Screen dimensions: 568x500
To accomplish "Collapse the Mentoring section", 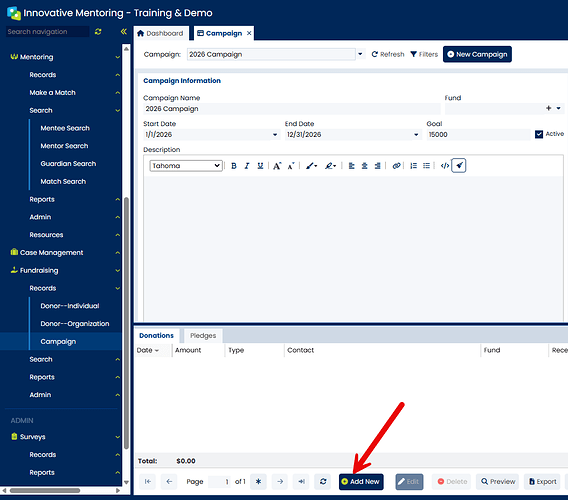I will pyautogui.click(x=117, y=57).
